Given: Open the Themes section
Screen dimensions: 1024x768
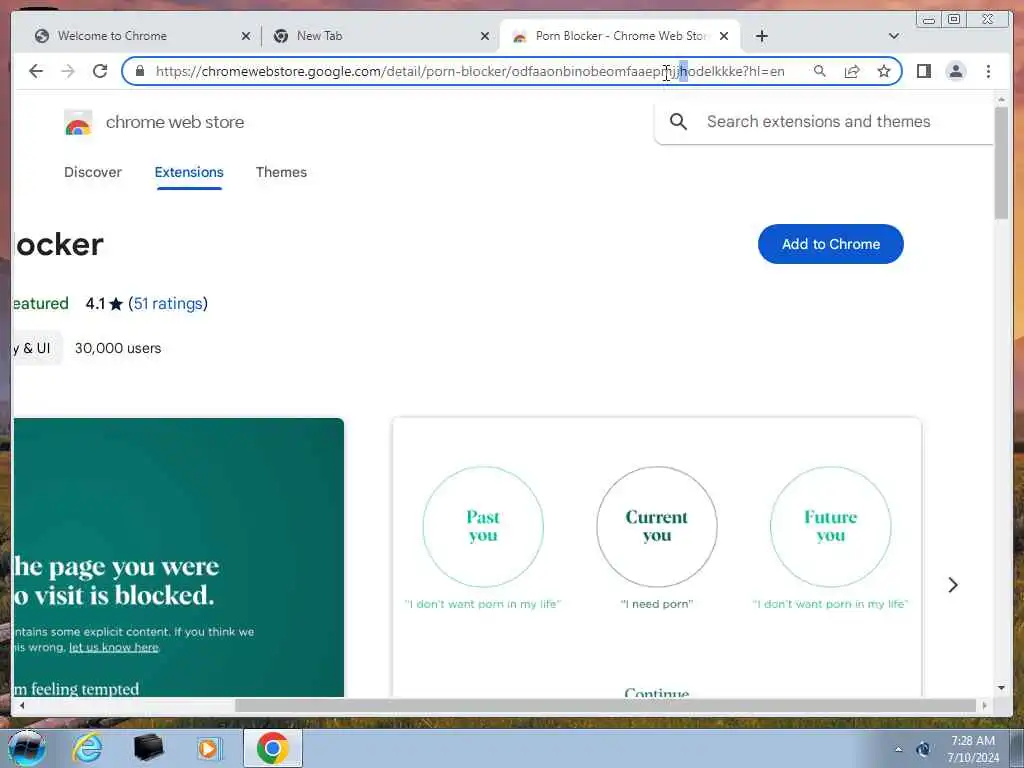Looking at the screenshot, I should tap(281, 172).
